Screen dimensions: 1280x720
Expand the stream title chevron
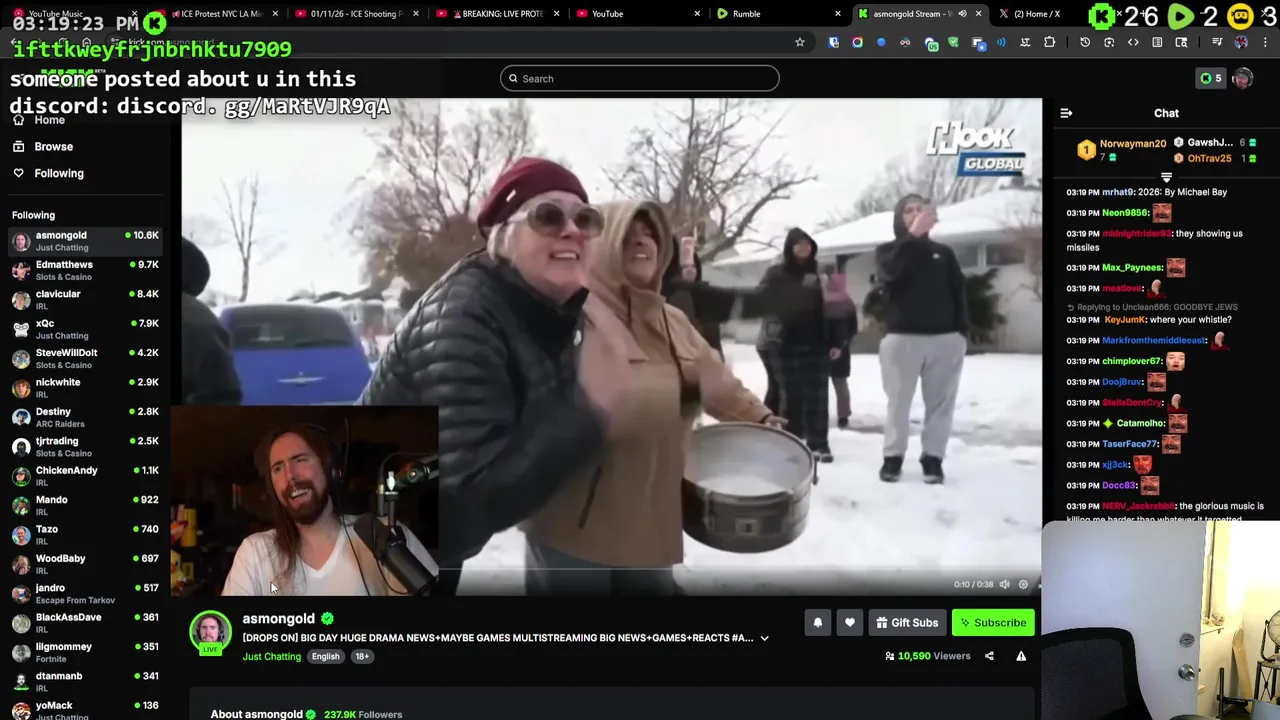click(764, 638)
